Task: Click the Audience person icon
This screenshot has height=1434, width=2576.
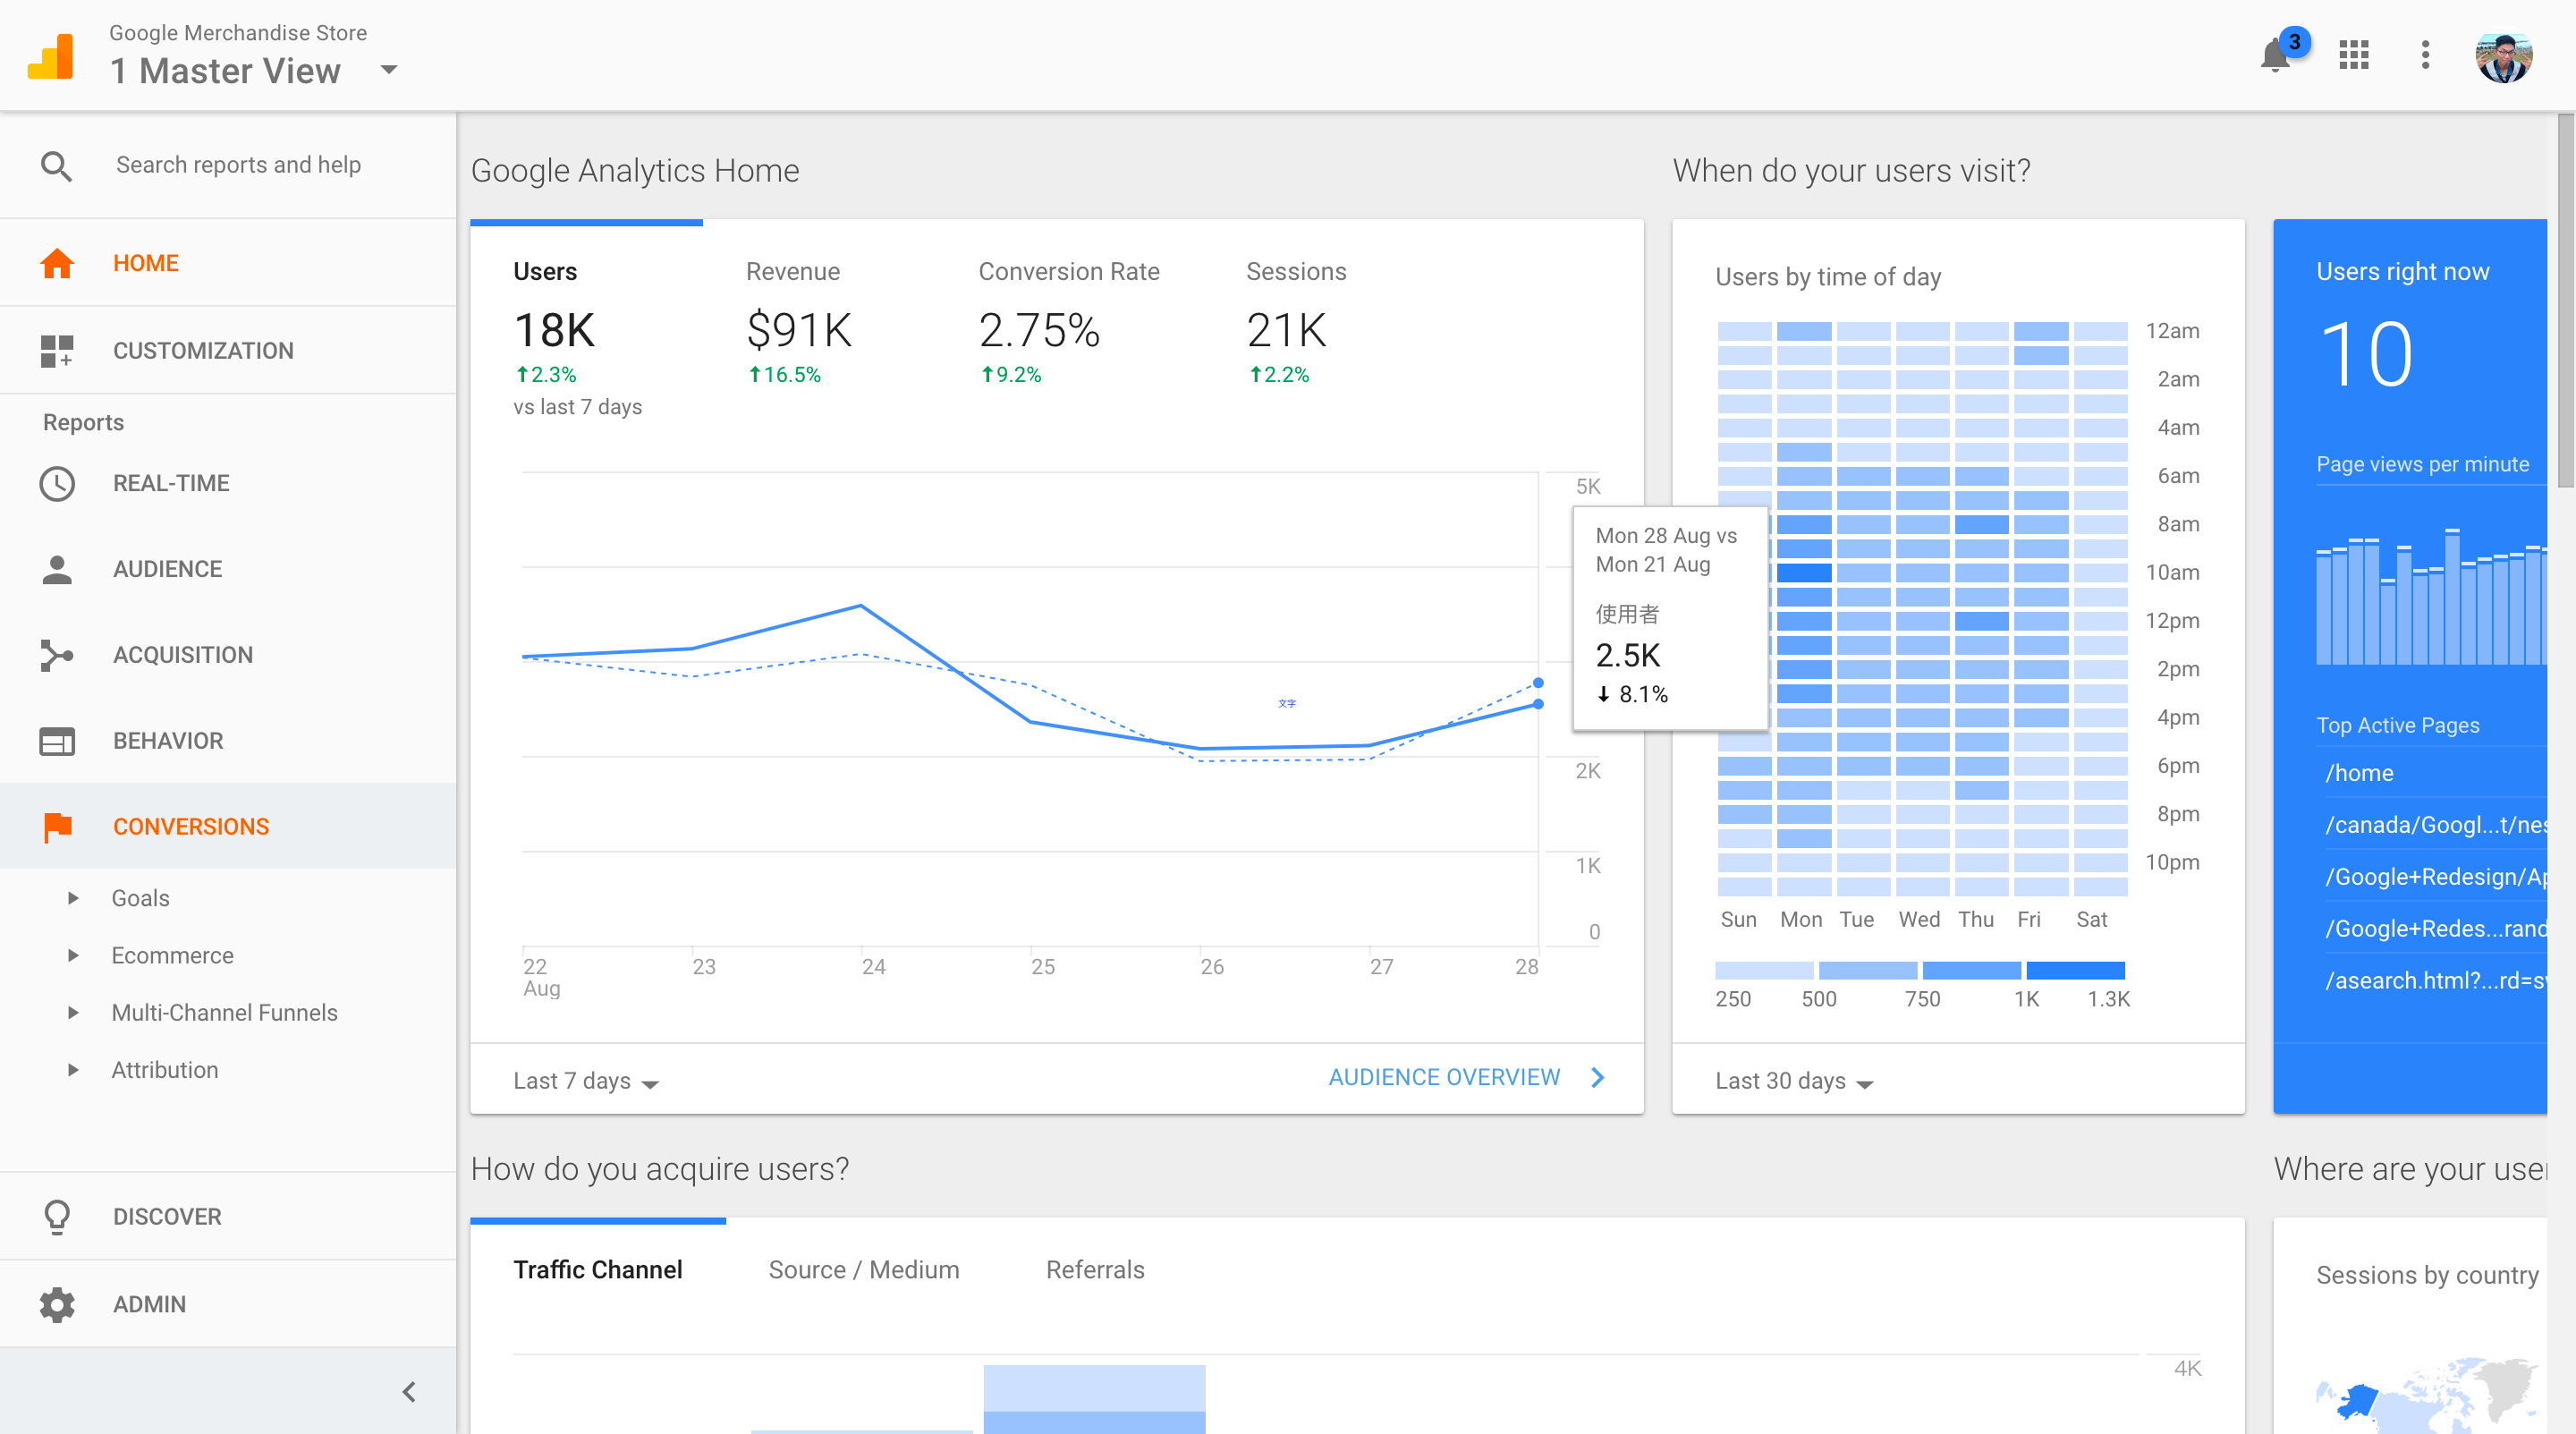Action: point(57,569)
